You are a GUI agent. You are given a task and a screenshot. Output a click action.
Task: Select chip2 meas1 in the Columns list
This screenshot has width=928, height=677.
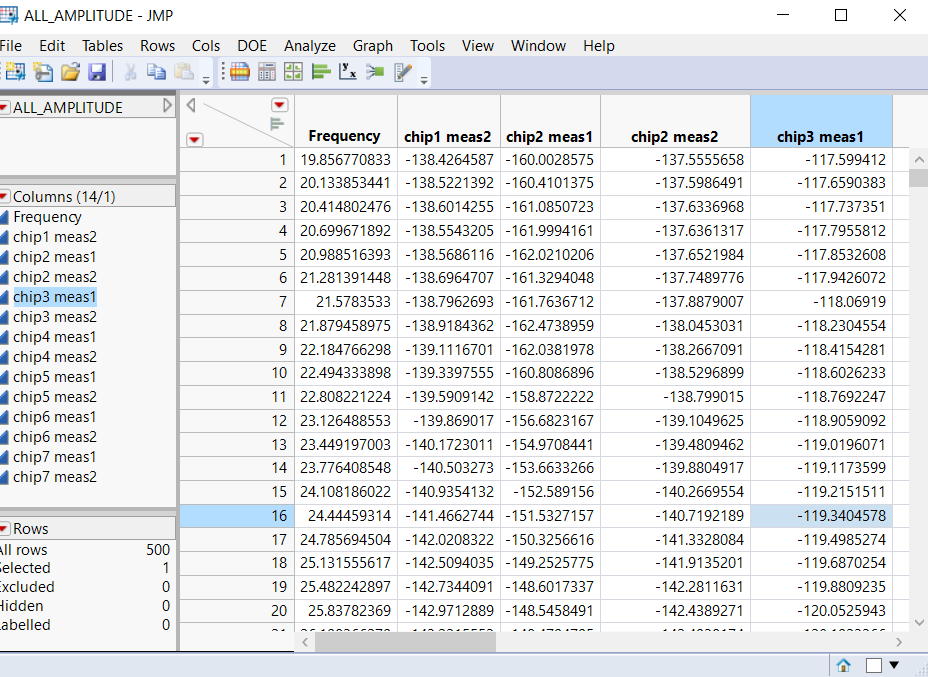point(54,257)
